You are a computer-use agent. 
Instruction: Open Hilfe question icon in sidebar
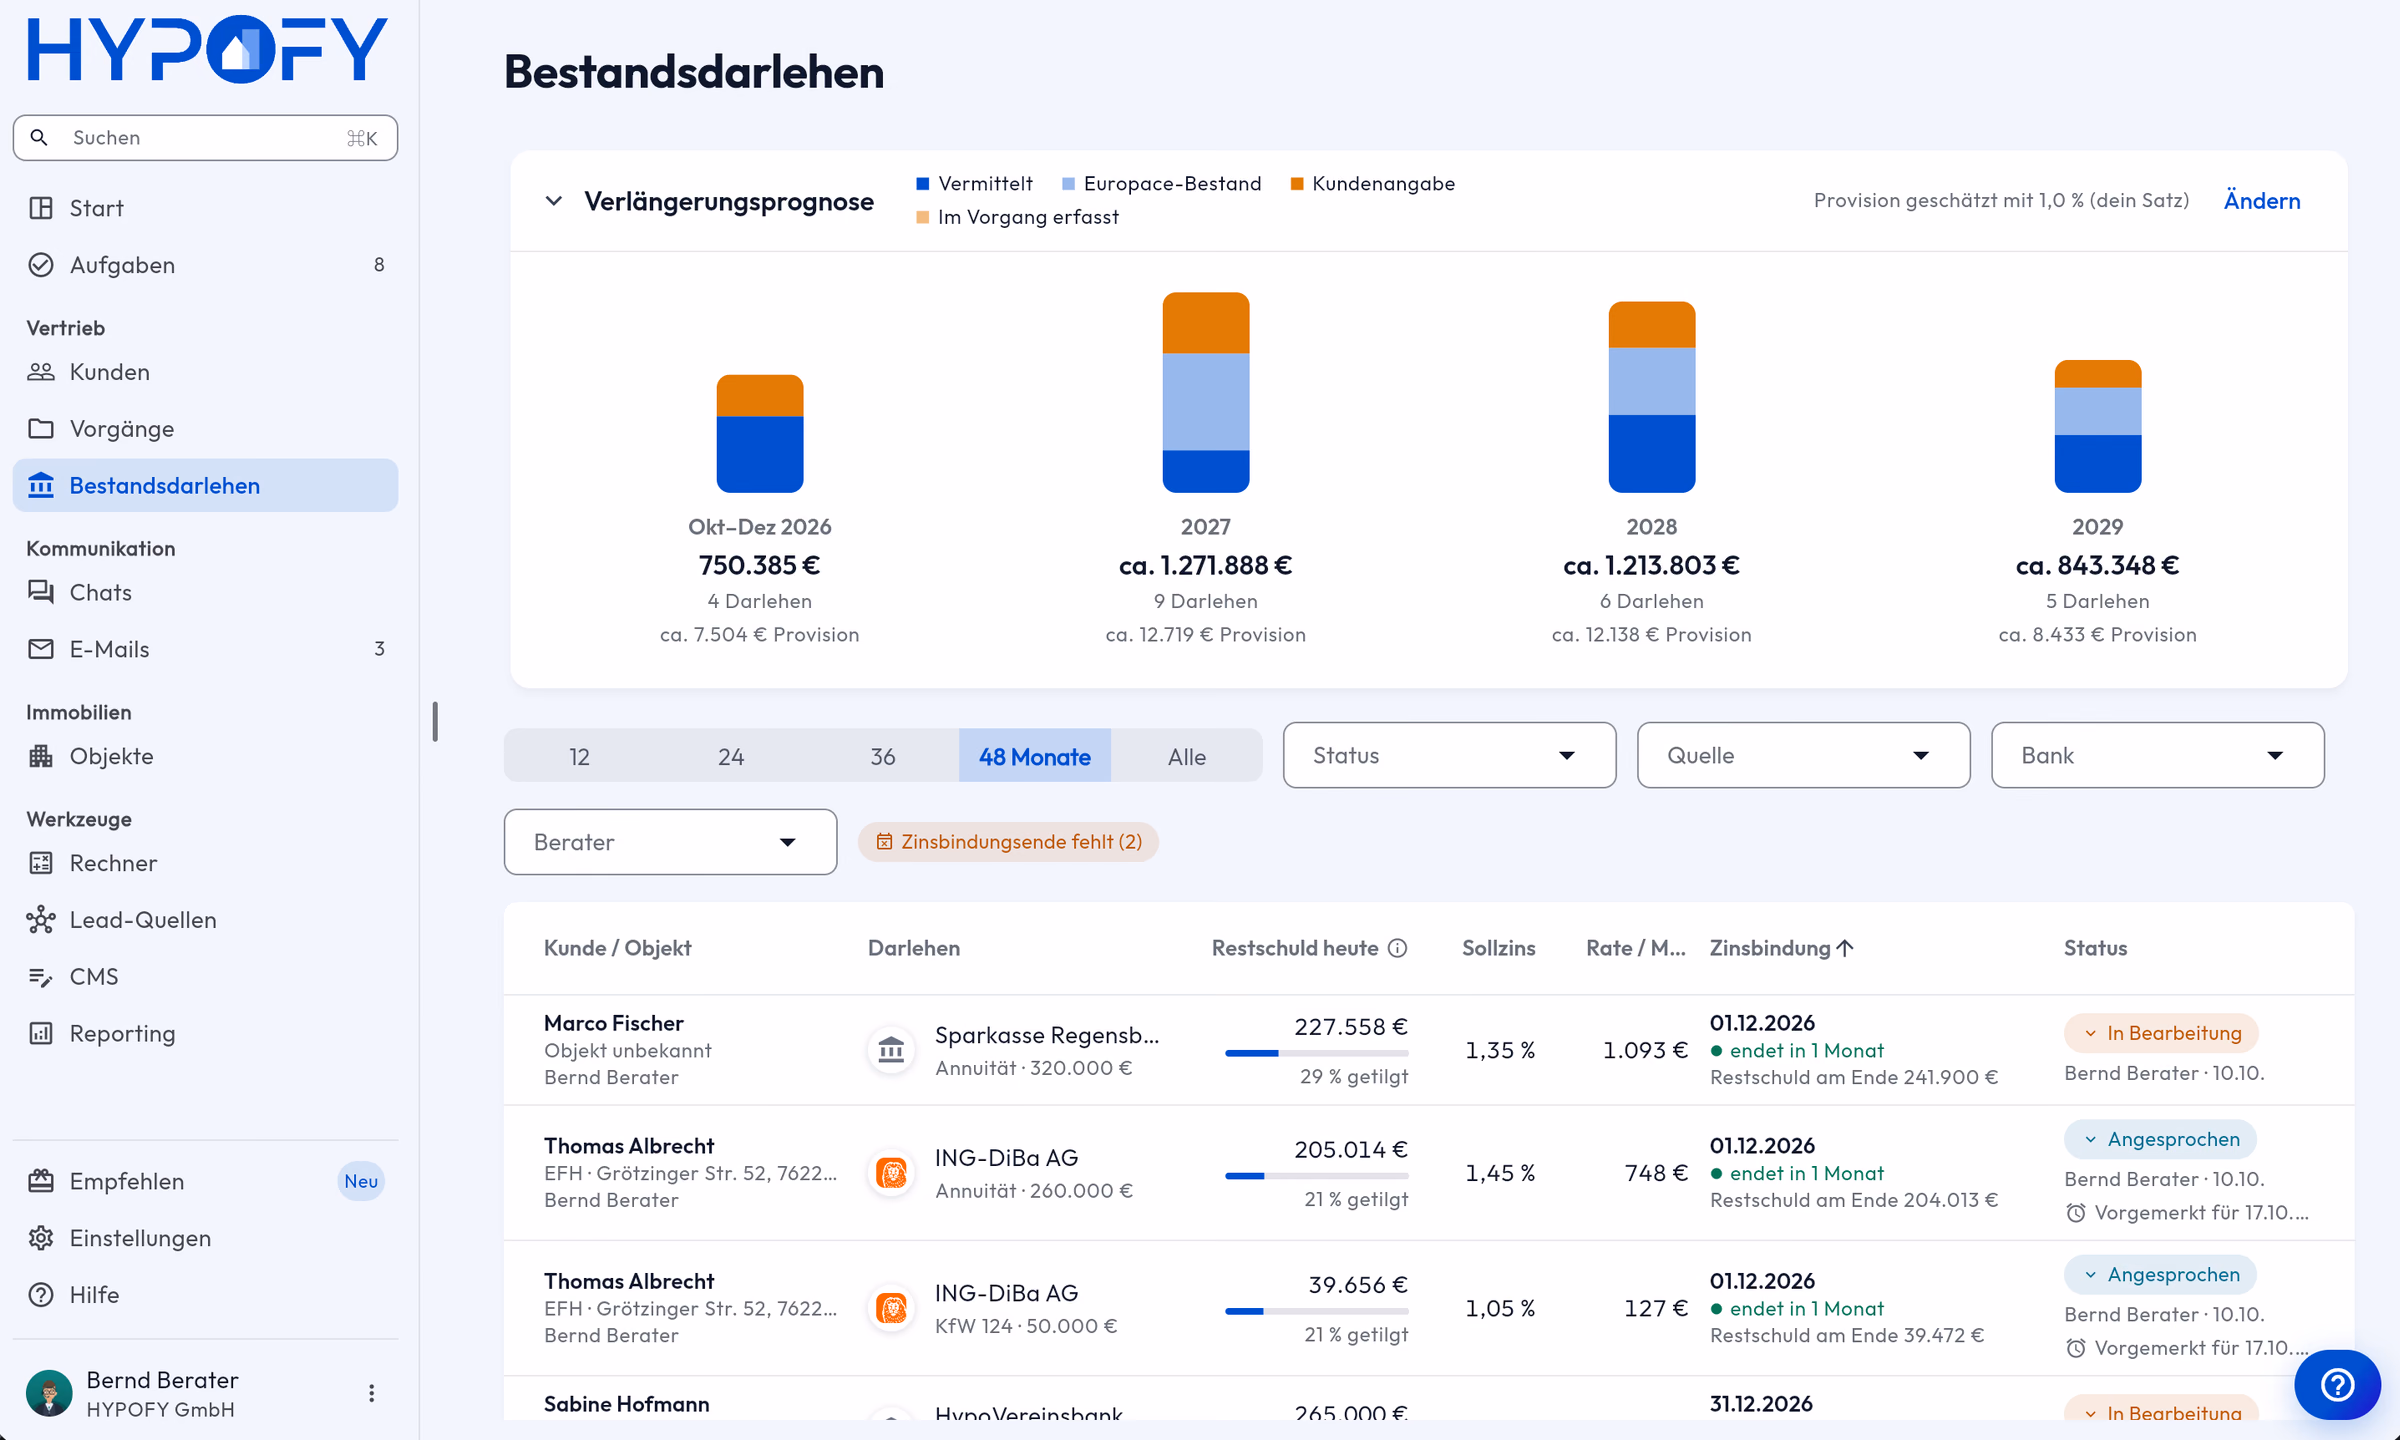[x=41, y=1295]
